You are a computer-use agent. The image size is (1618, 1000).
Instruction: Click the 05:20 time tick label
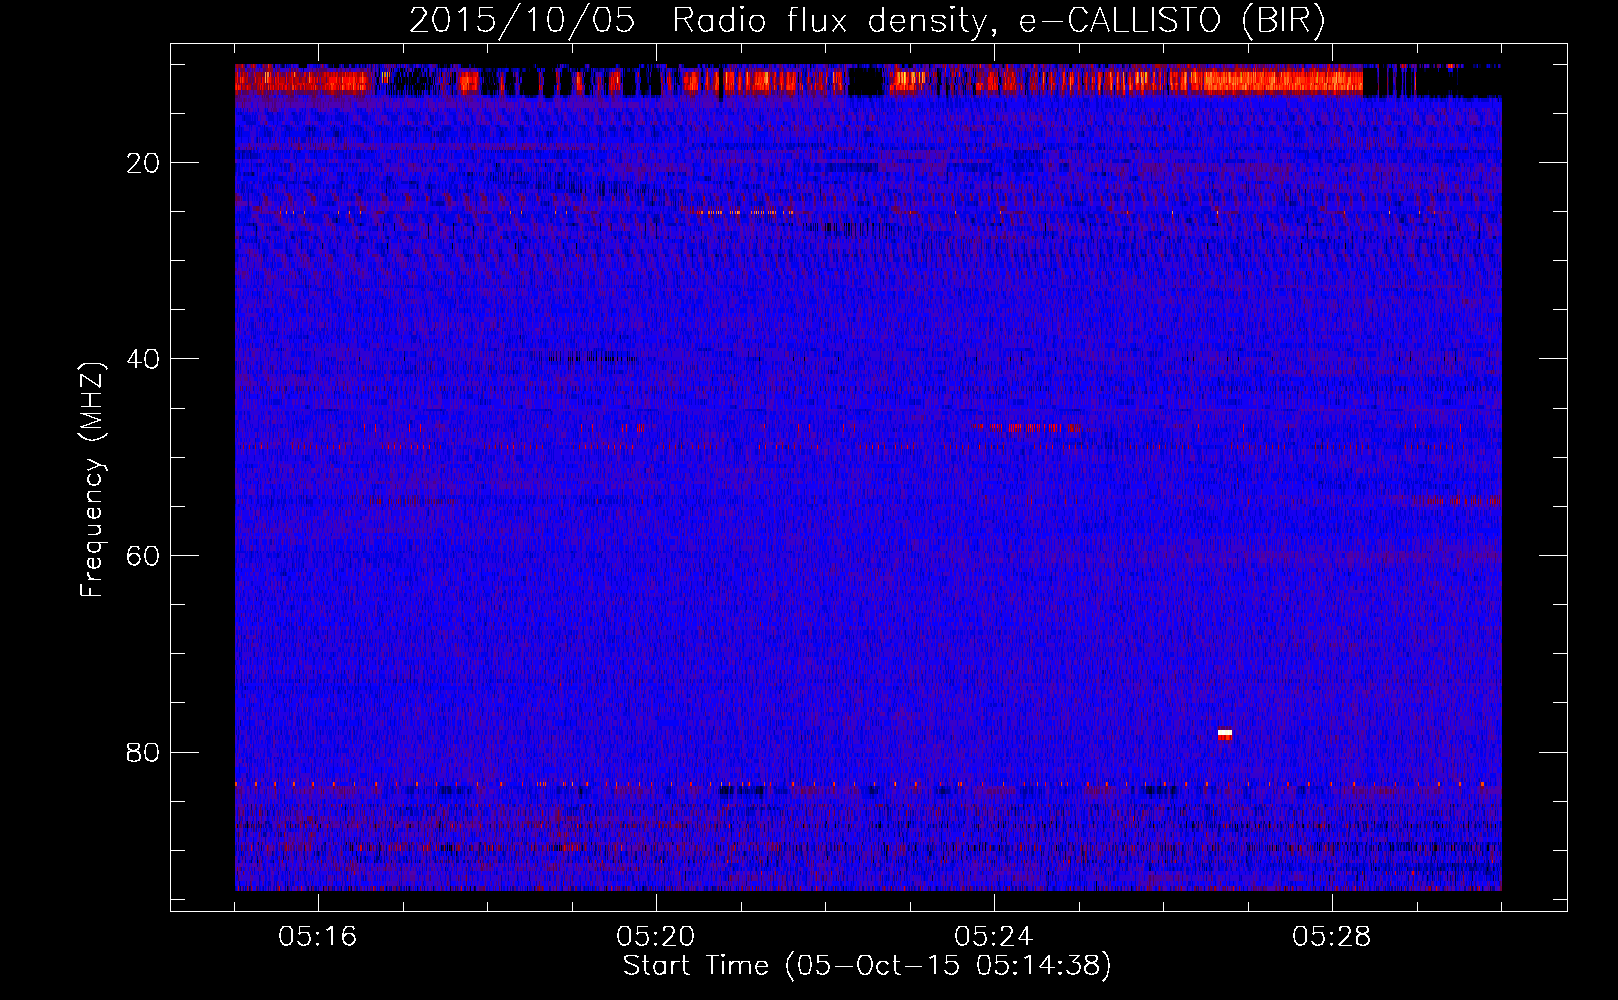click(x=656, y=937)
